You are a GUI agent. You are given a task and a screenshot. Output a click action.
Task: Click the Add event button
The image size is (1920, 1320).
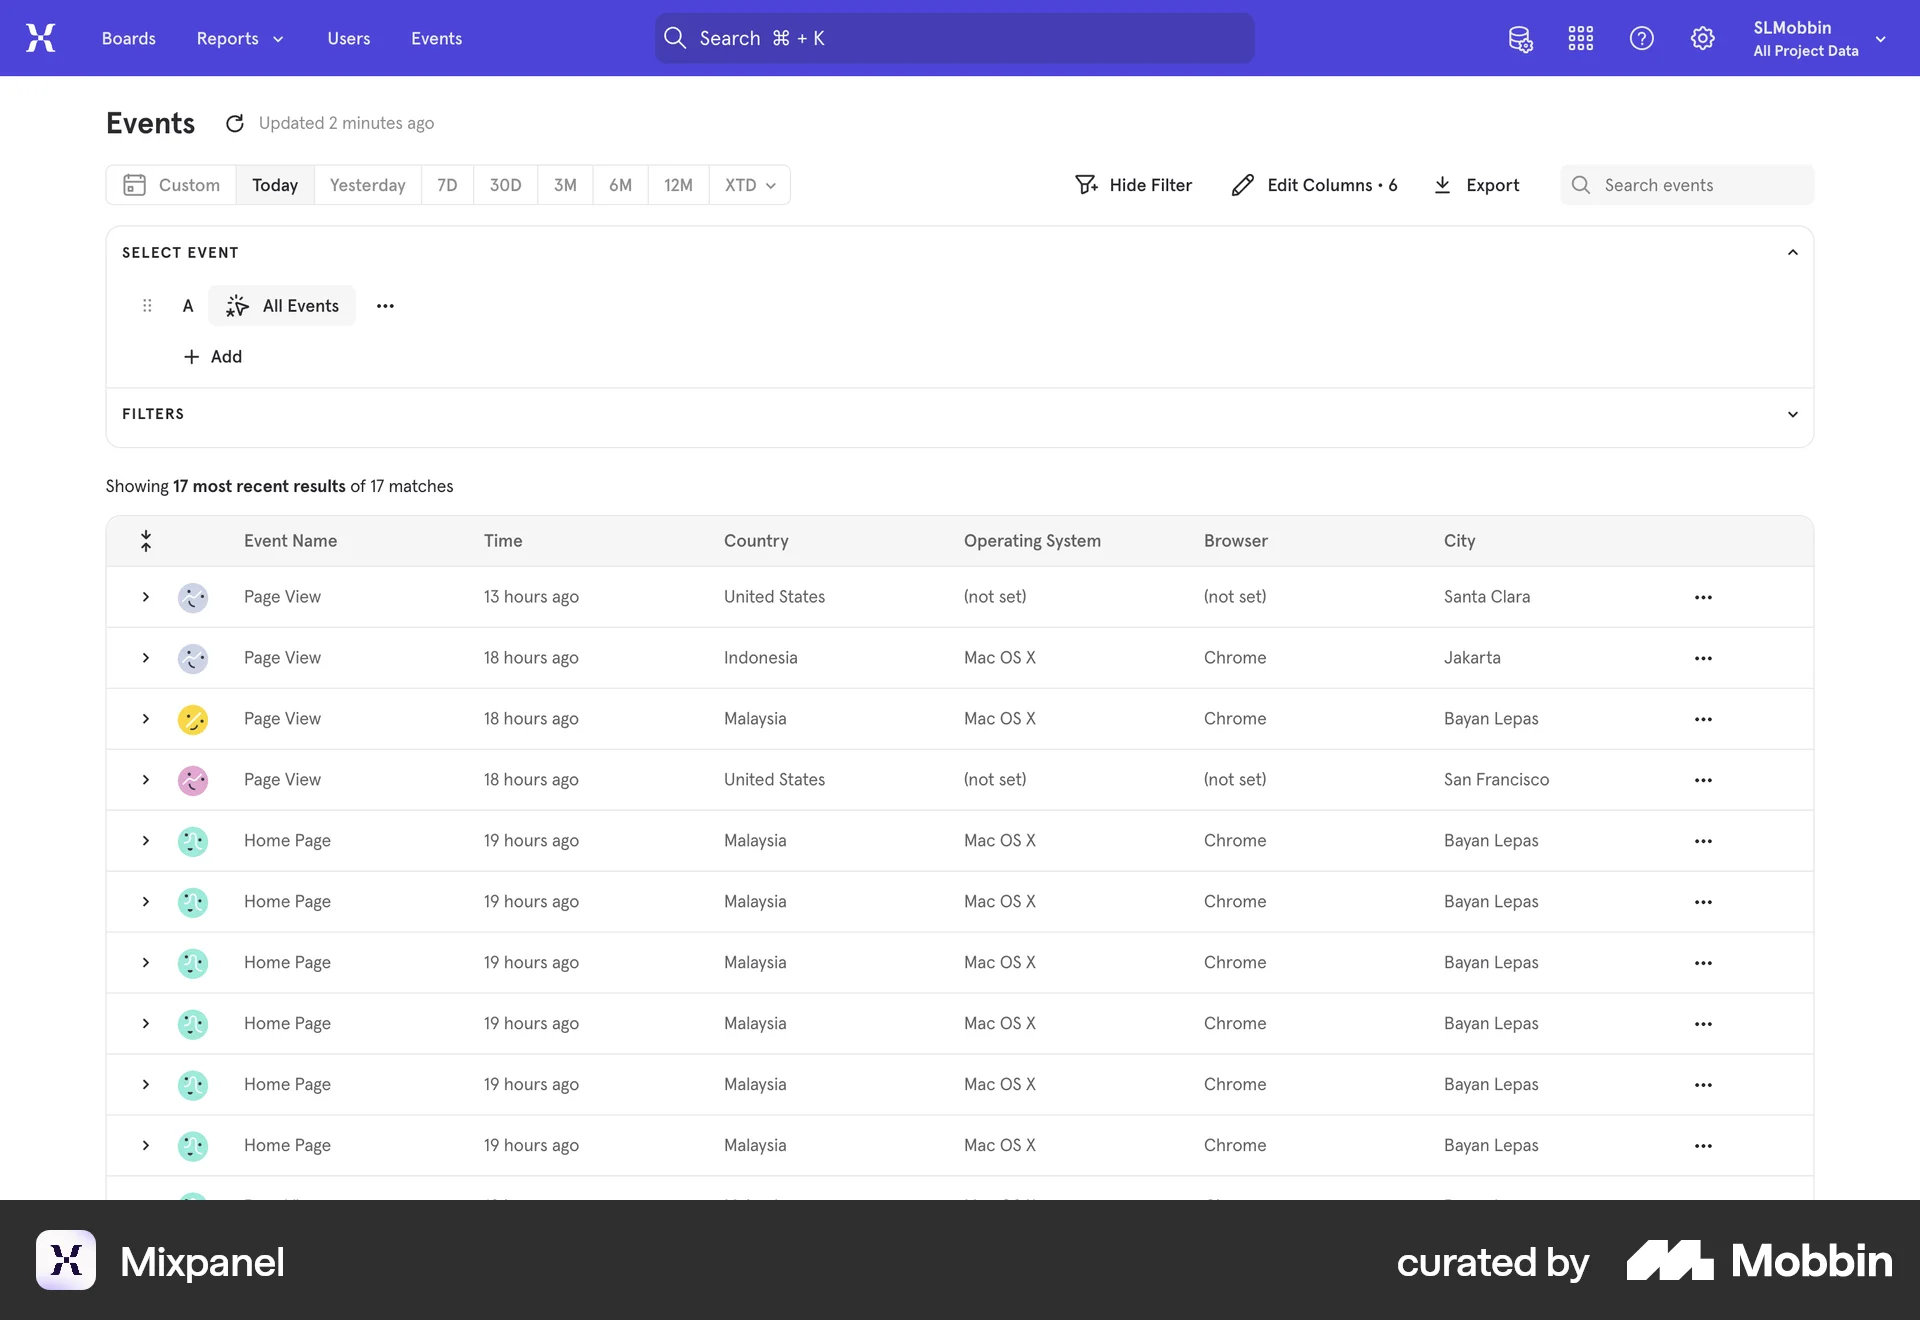[212, 356]
